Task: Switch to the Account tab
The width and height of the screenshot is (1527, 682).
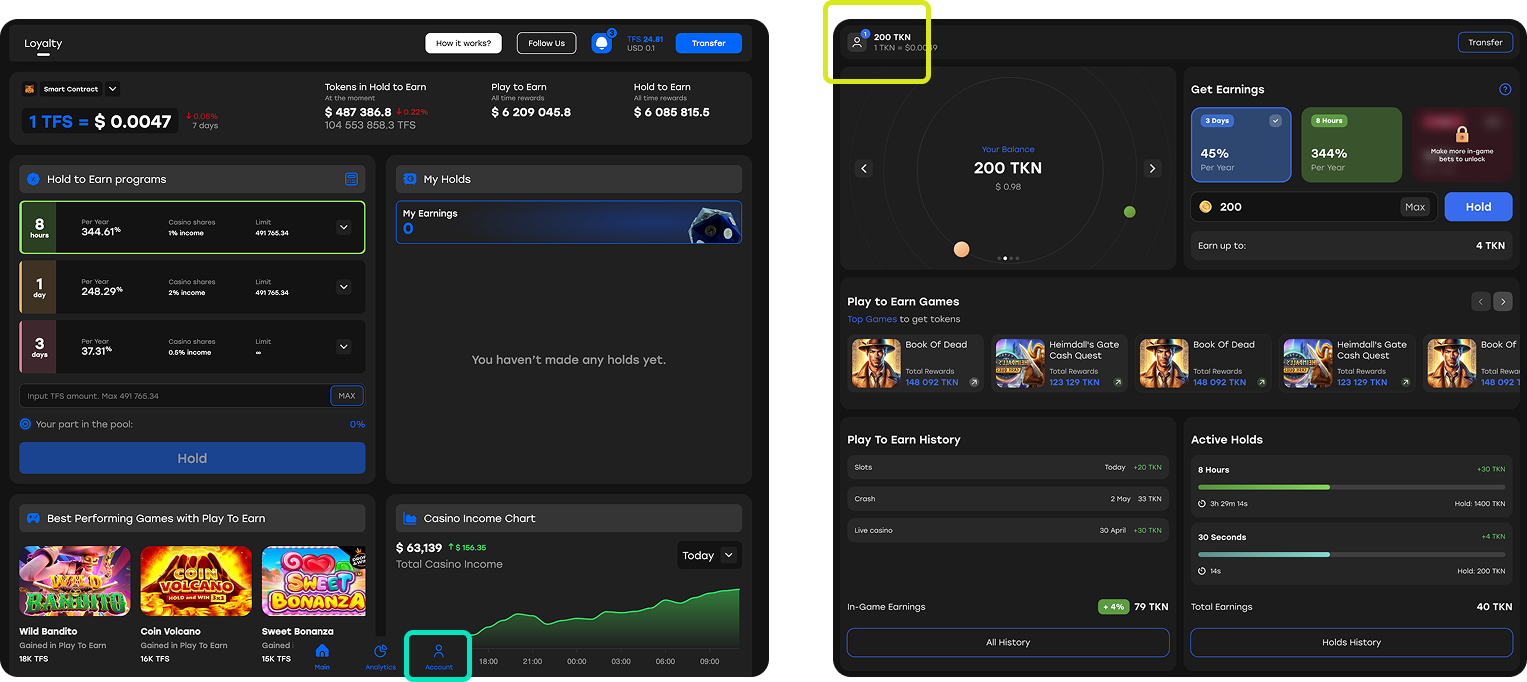Action: (438, 656)
